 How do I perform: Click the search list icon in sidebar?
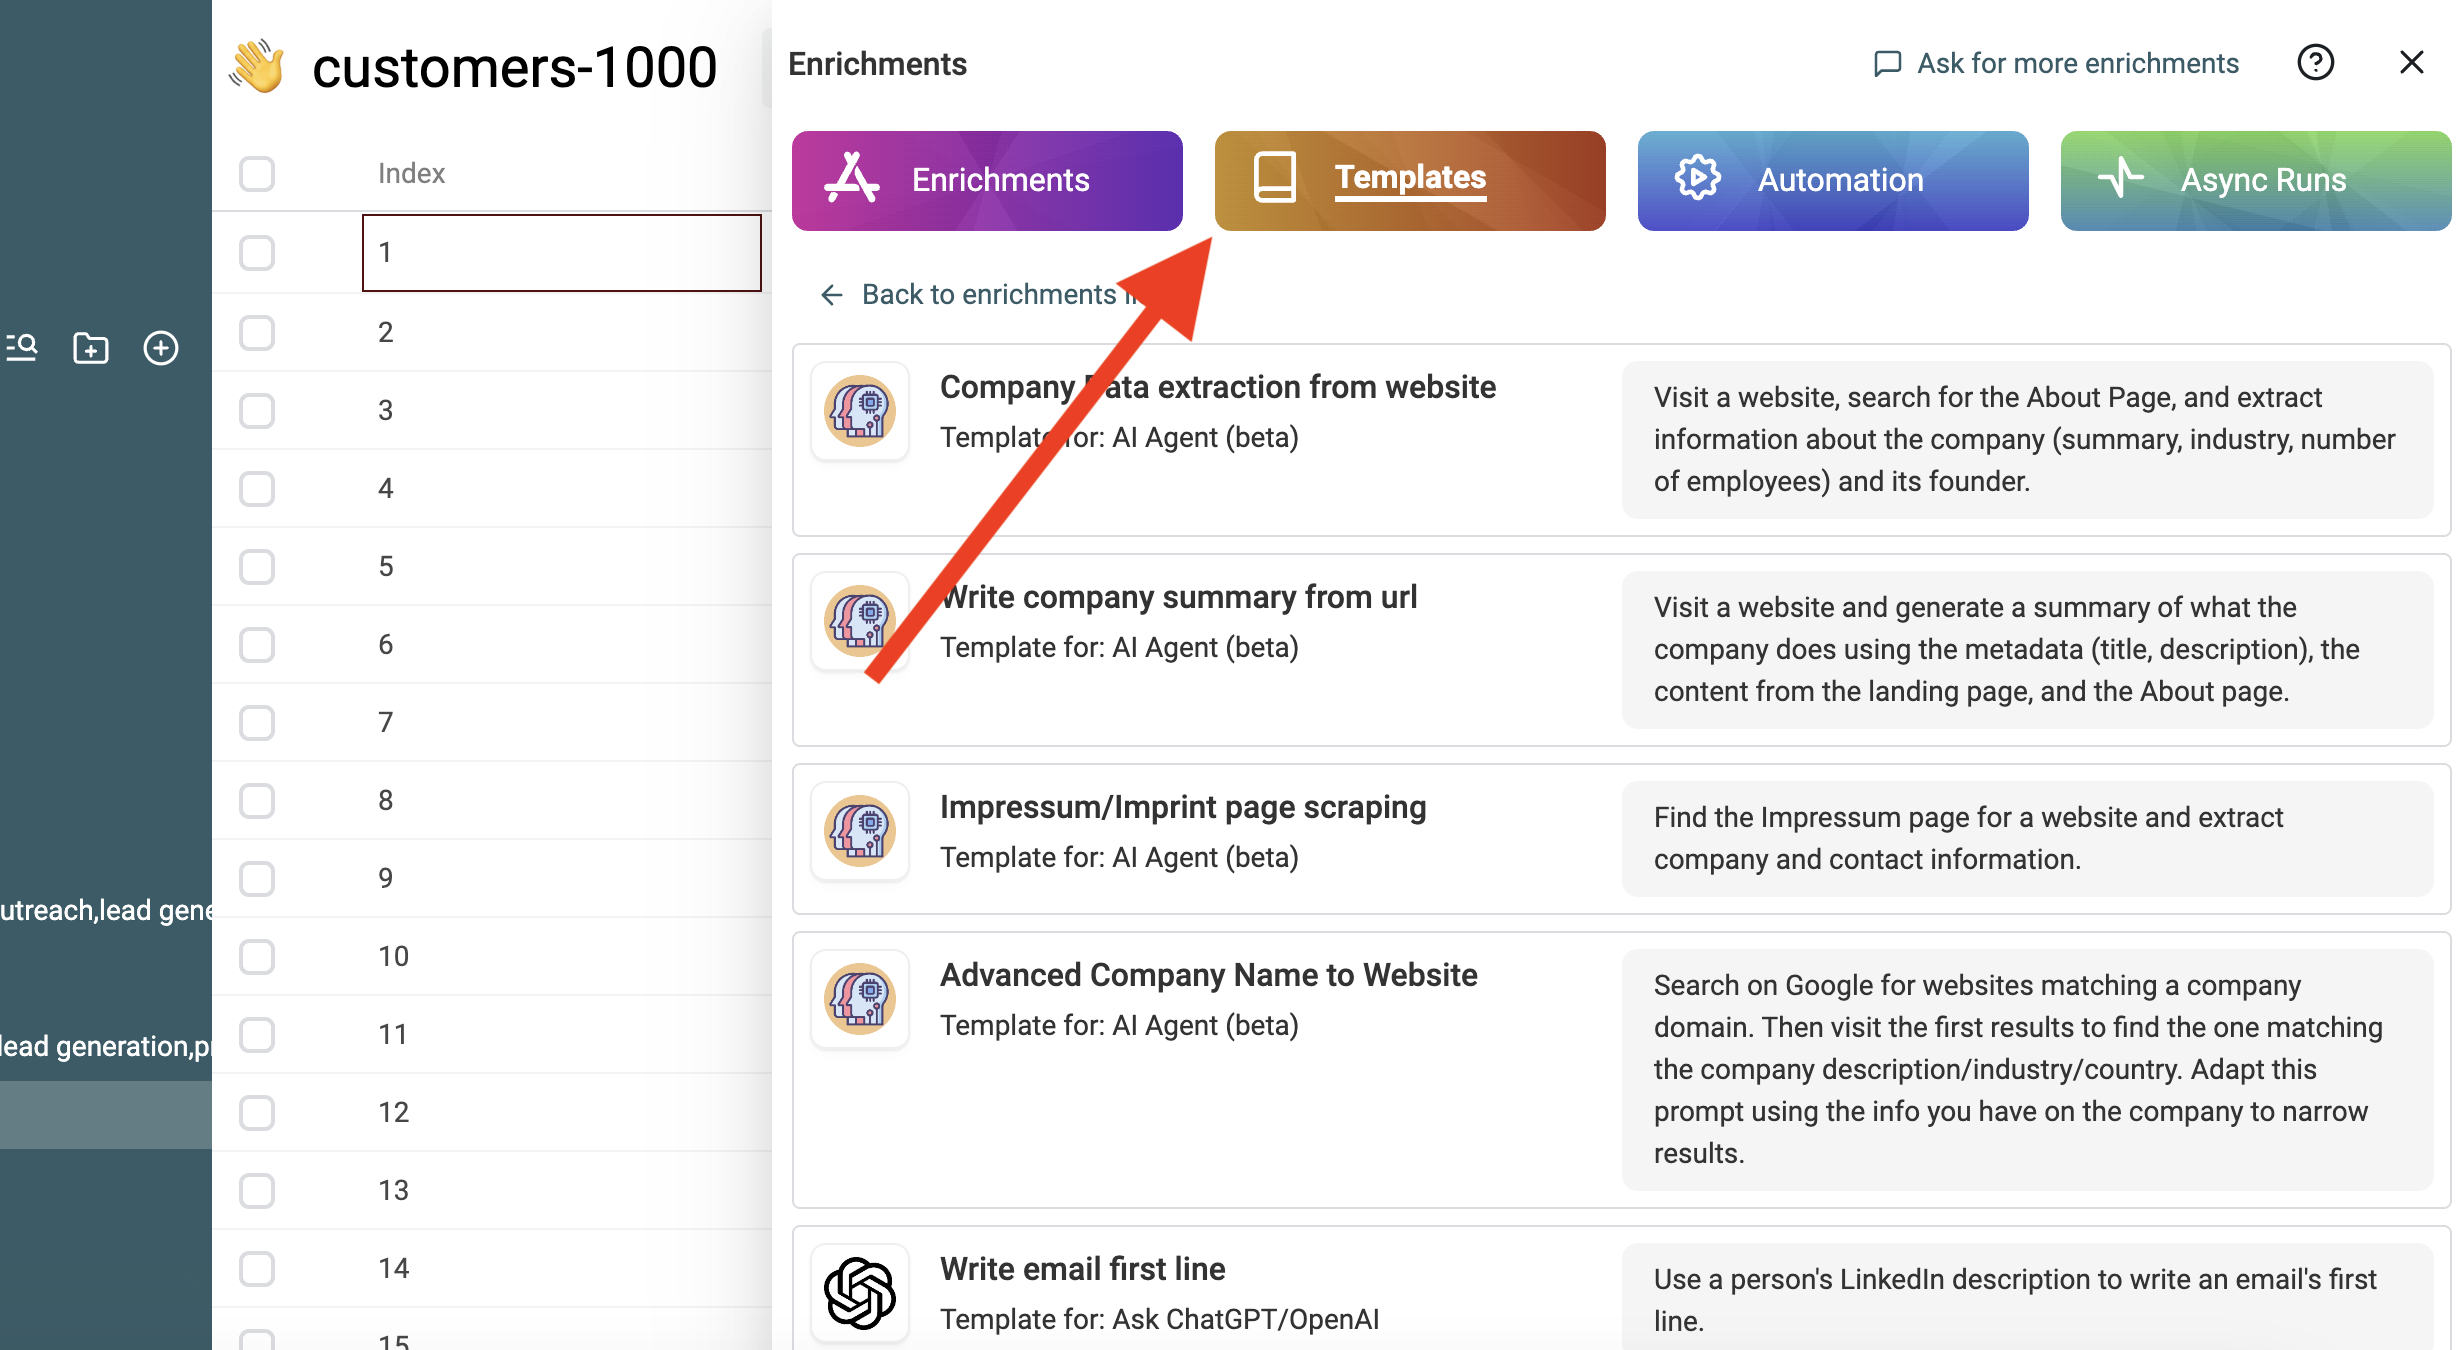[22, 348]
